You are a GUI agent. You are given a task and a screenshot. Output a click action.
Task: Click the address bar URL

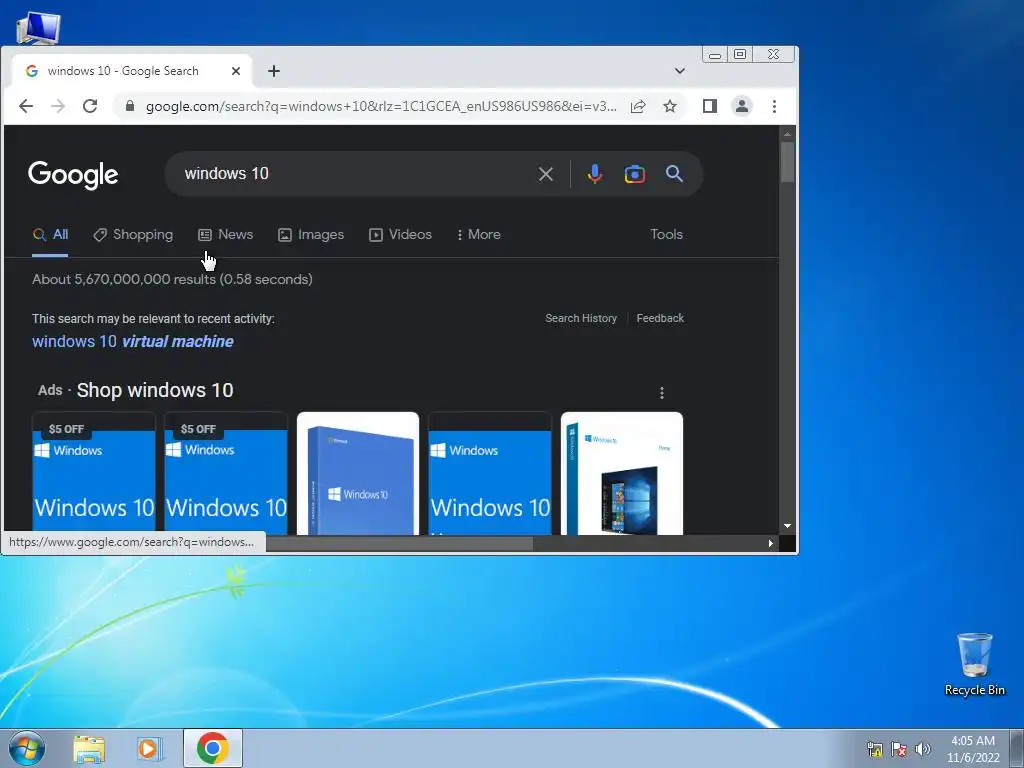(x=381, y=106)
